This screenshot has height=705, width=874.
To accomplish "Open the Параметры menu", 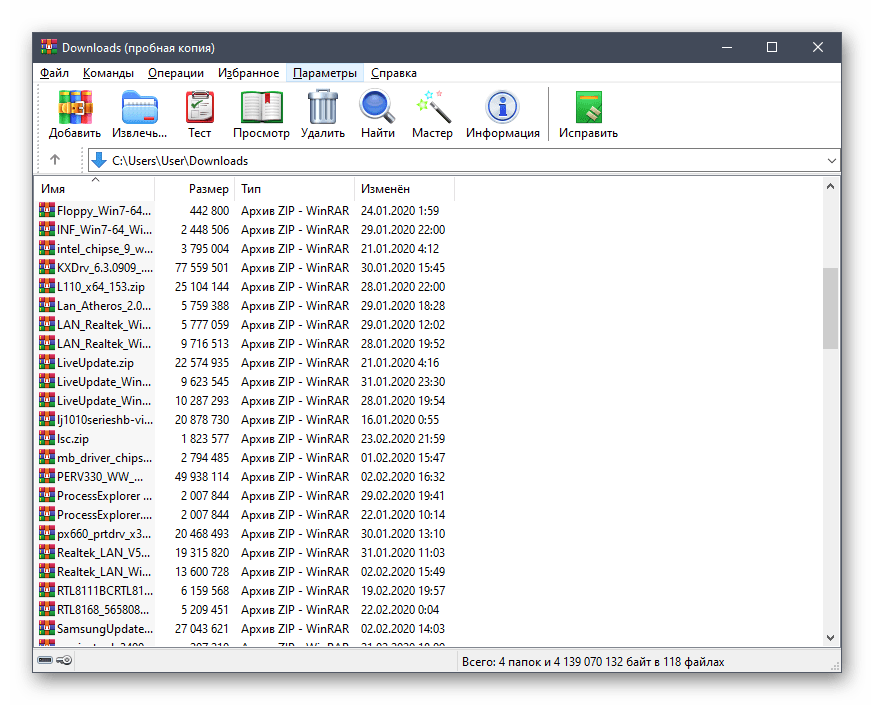I will (325, 73).
